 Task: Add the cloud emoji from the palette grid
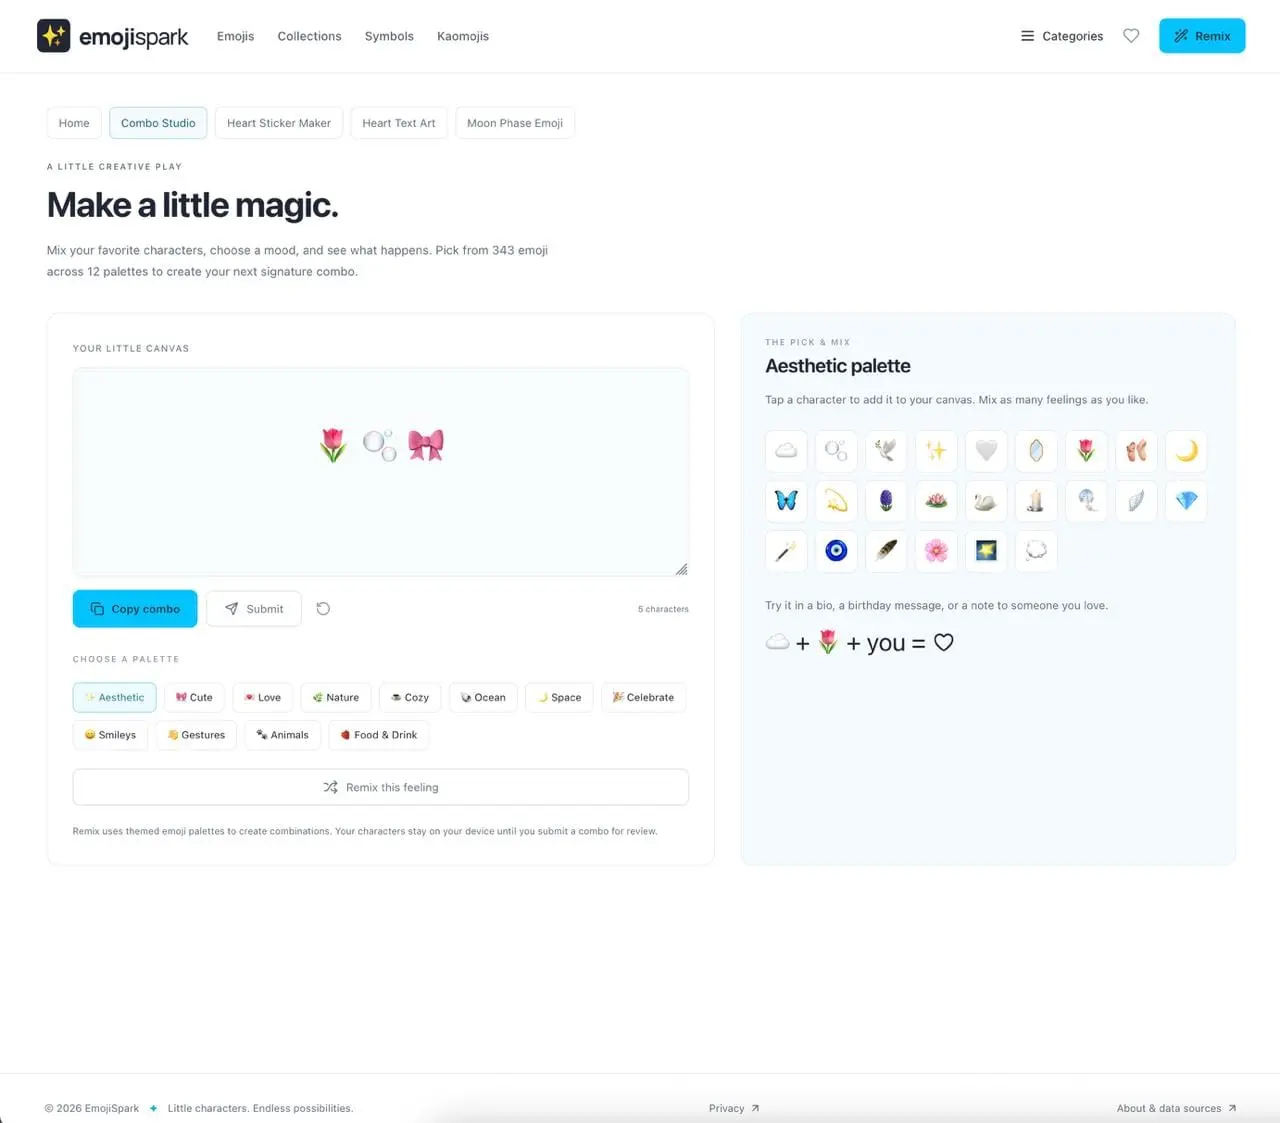click(786, 451)
